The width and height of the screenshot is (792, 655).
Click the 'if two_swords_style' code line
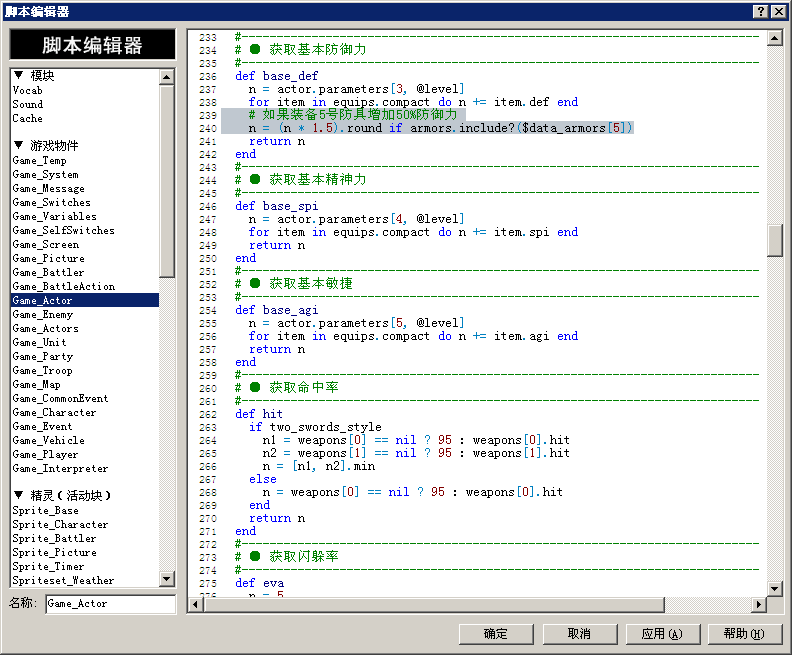point(315,427)
